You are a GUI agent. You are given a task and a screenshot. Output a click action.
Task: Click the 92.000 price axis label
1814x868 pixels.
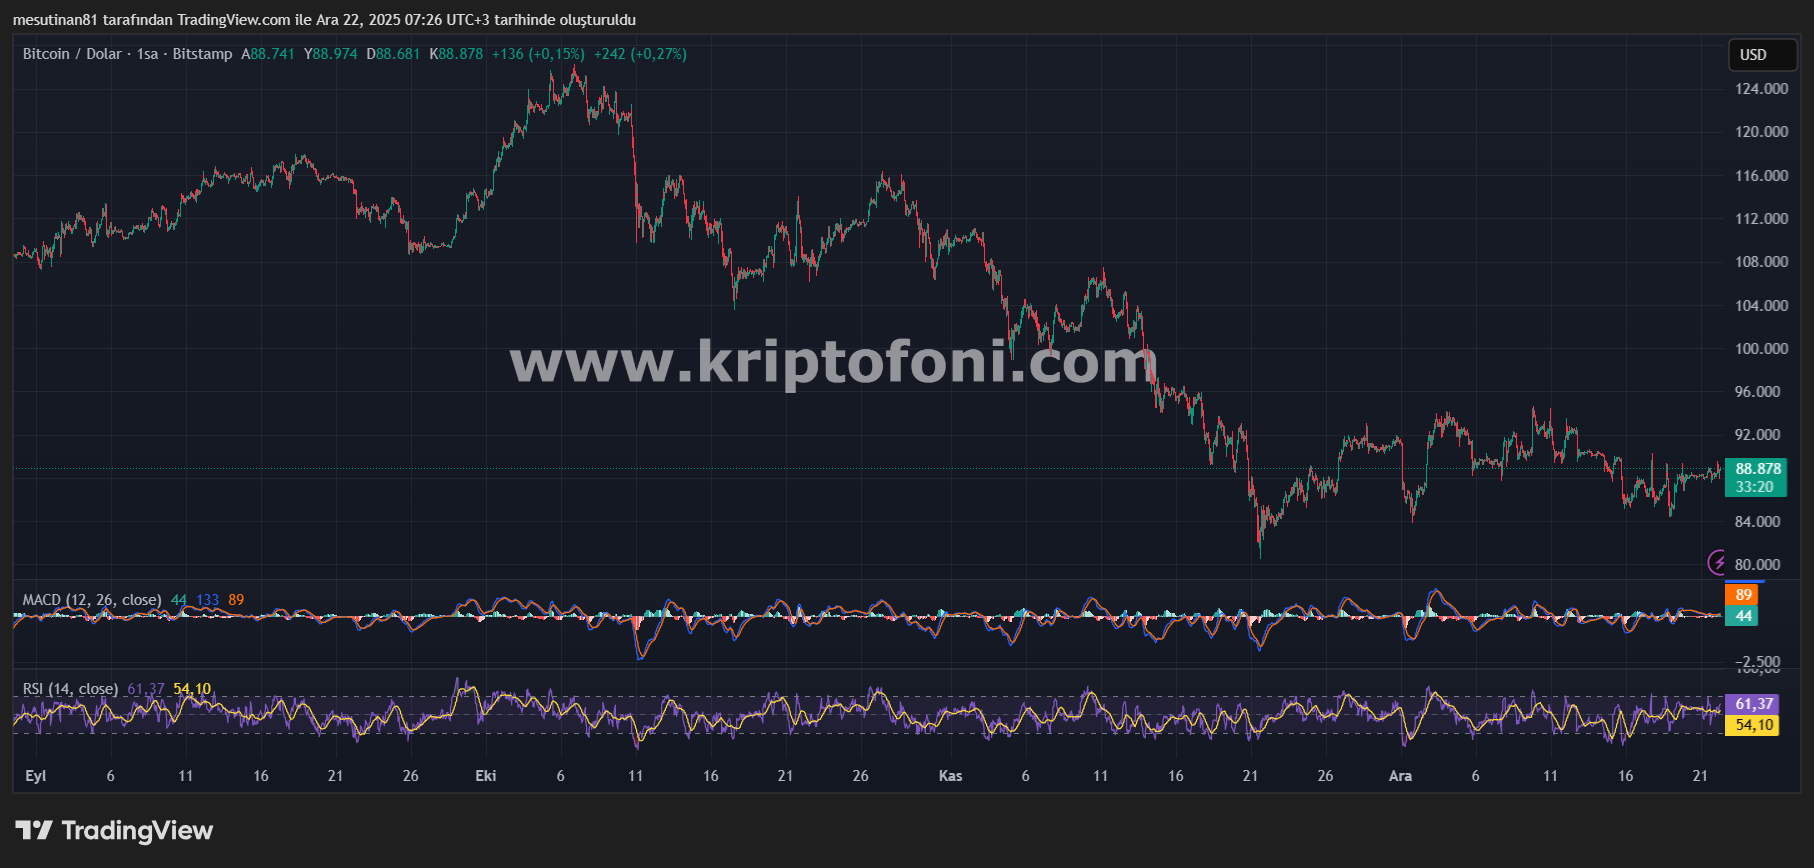[1758, 434]
